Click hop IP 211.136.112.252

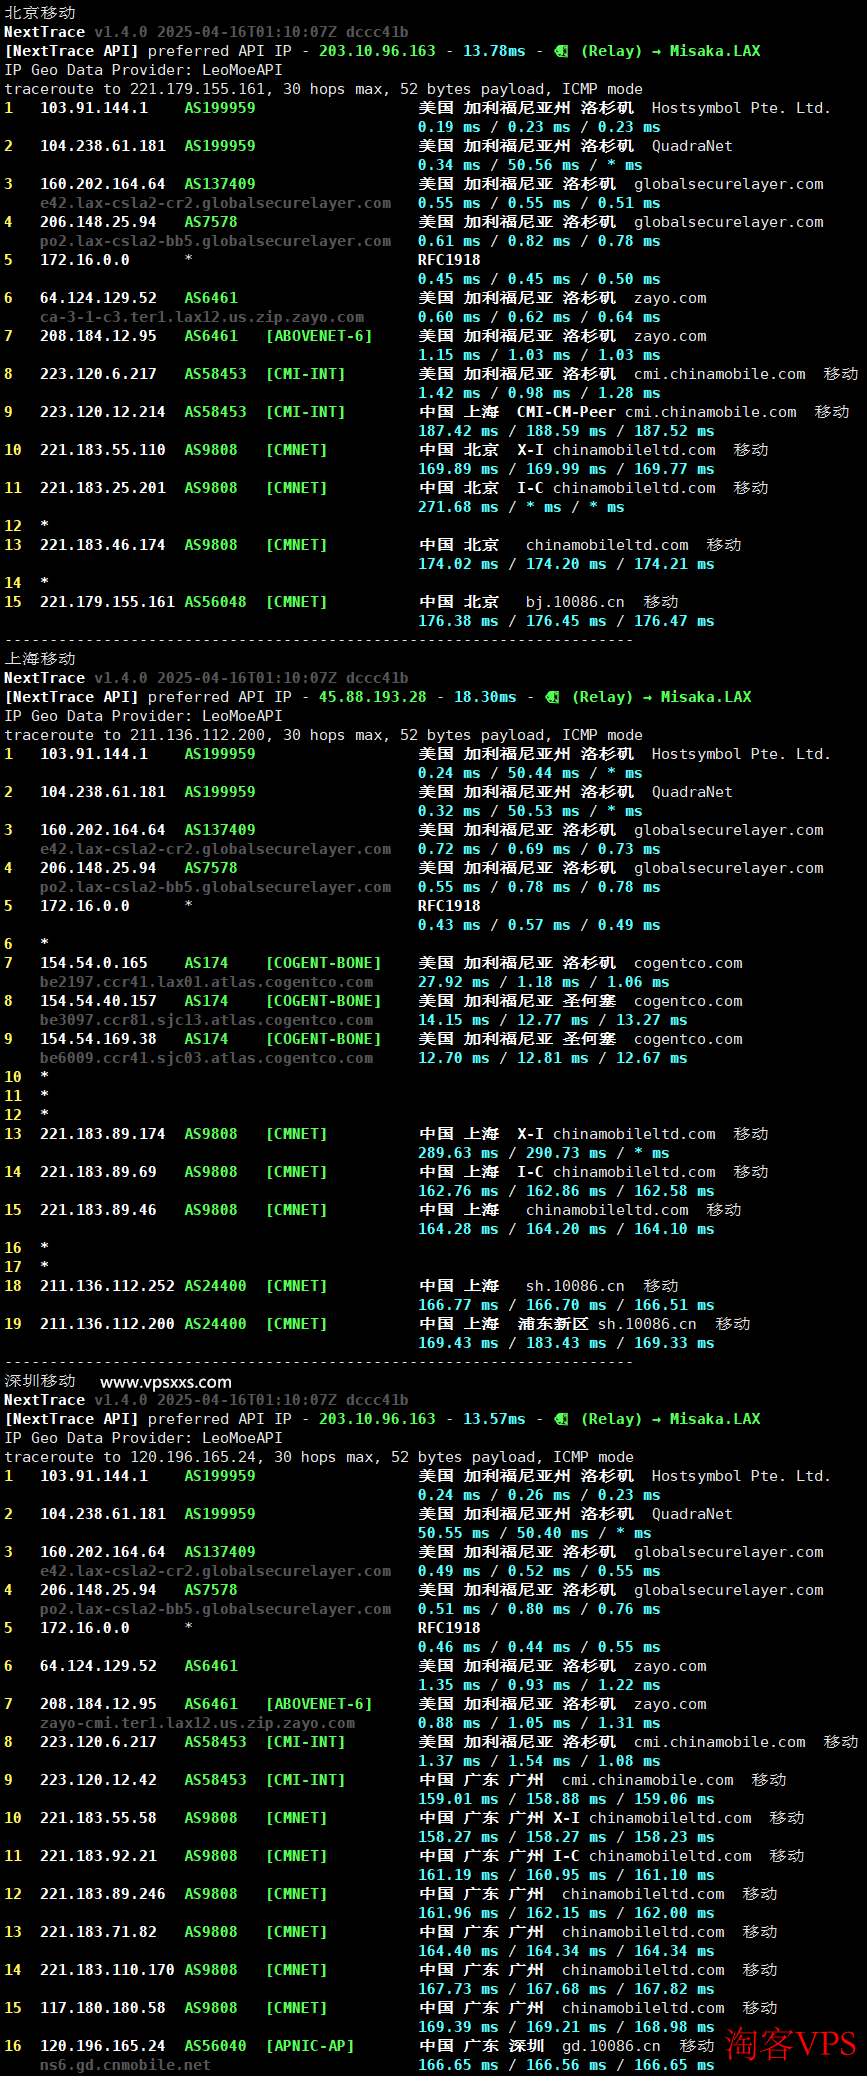tap(107, 1285)
